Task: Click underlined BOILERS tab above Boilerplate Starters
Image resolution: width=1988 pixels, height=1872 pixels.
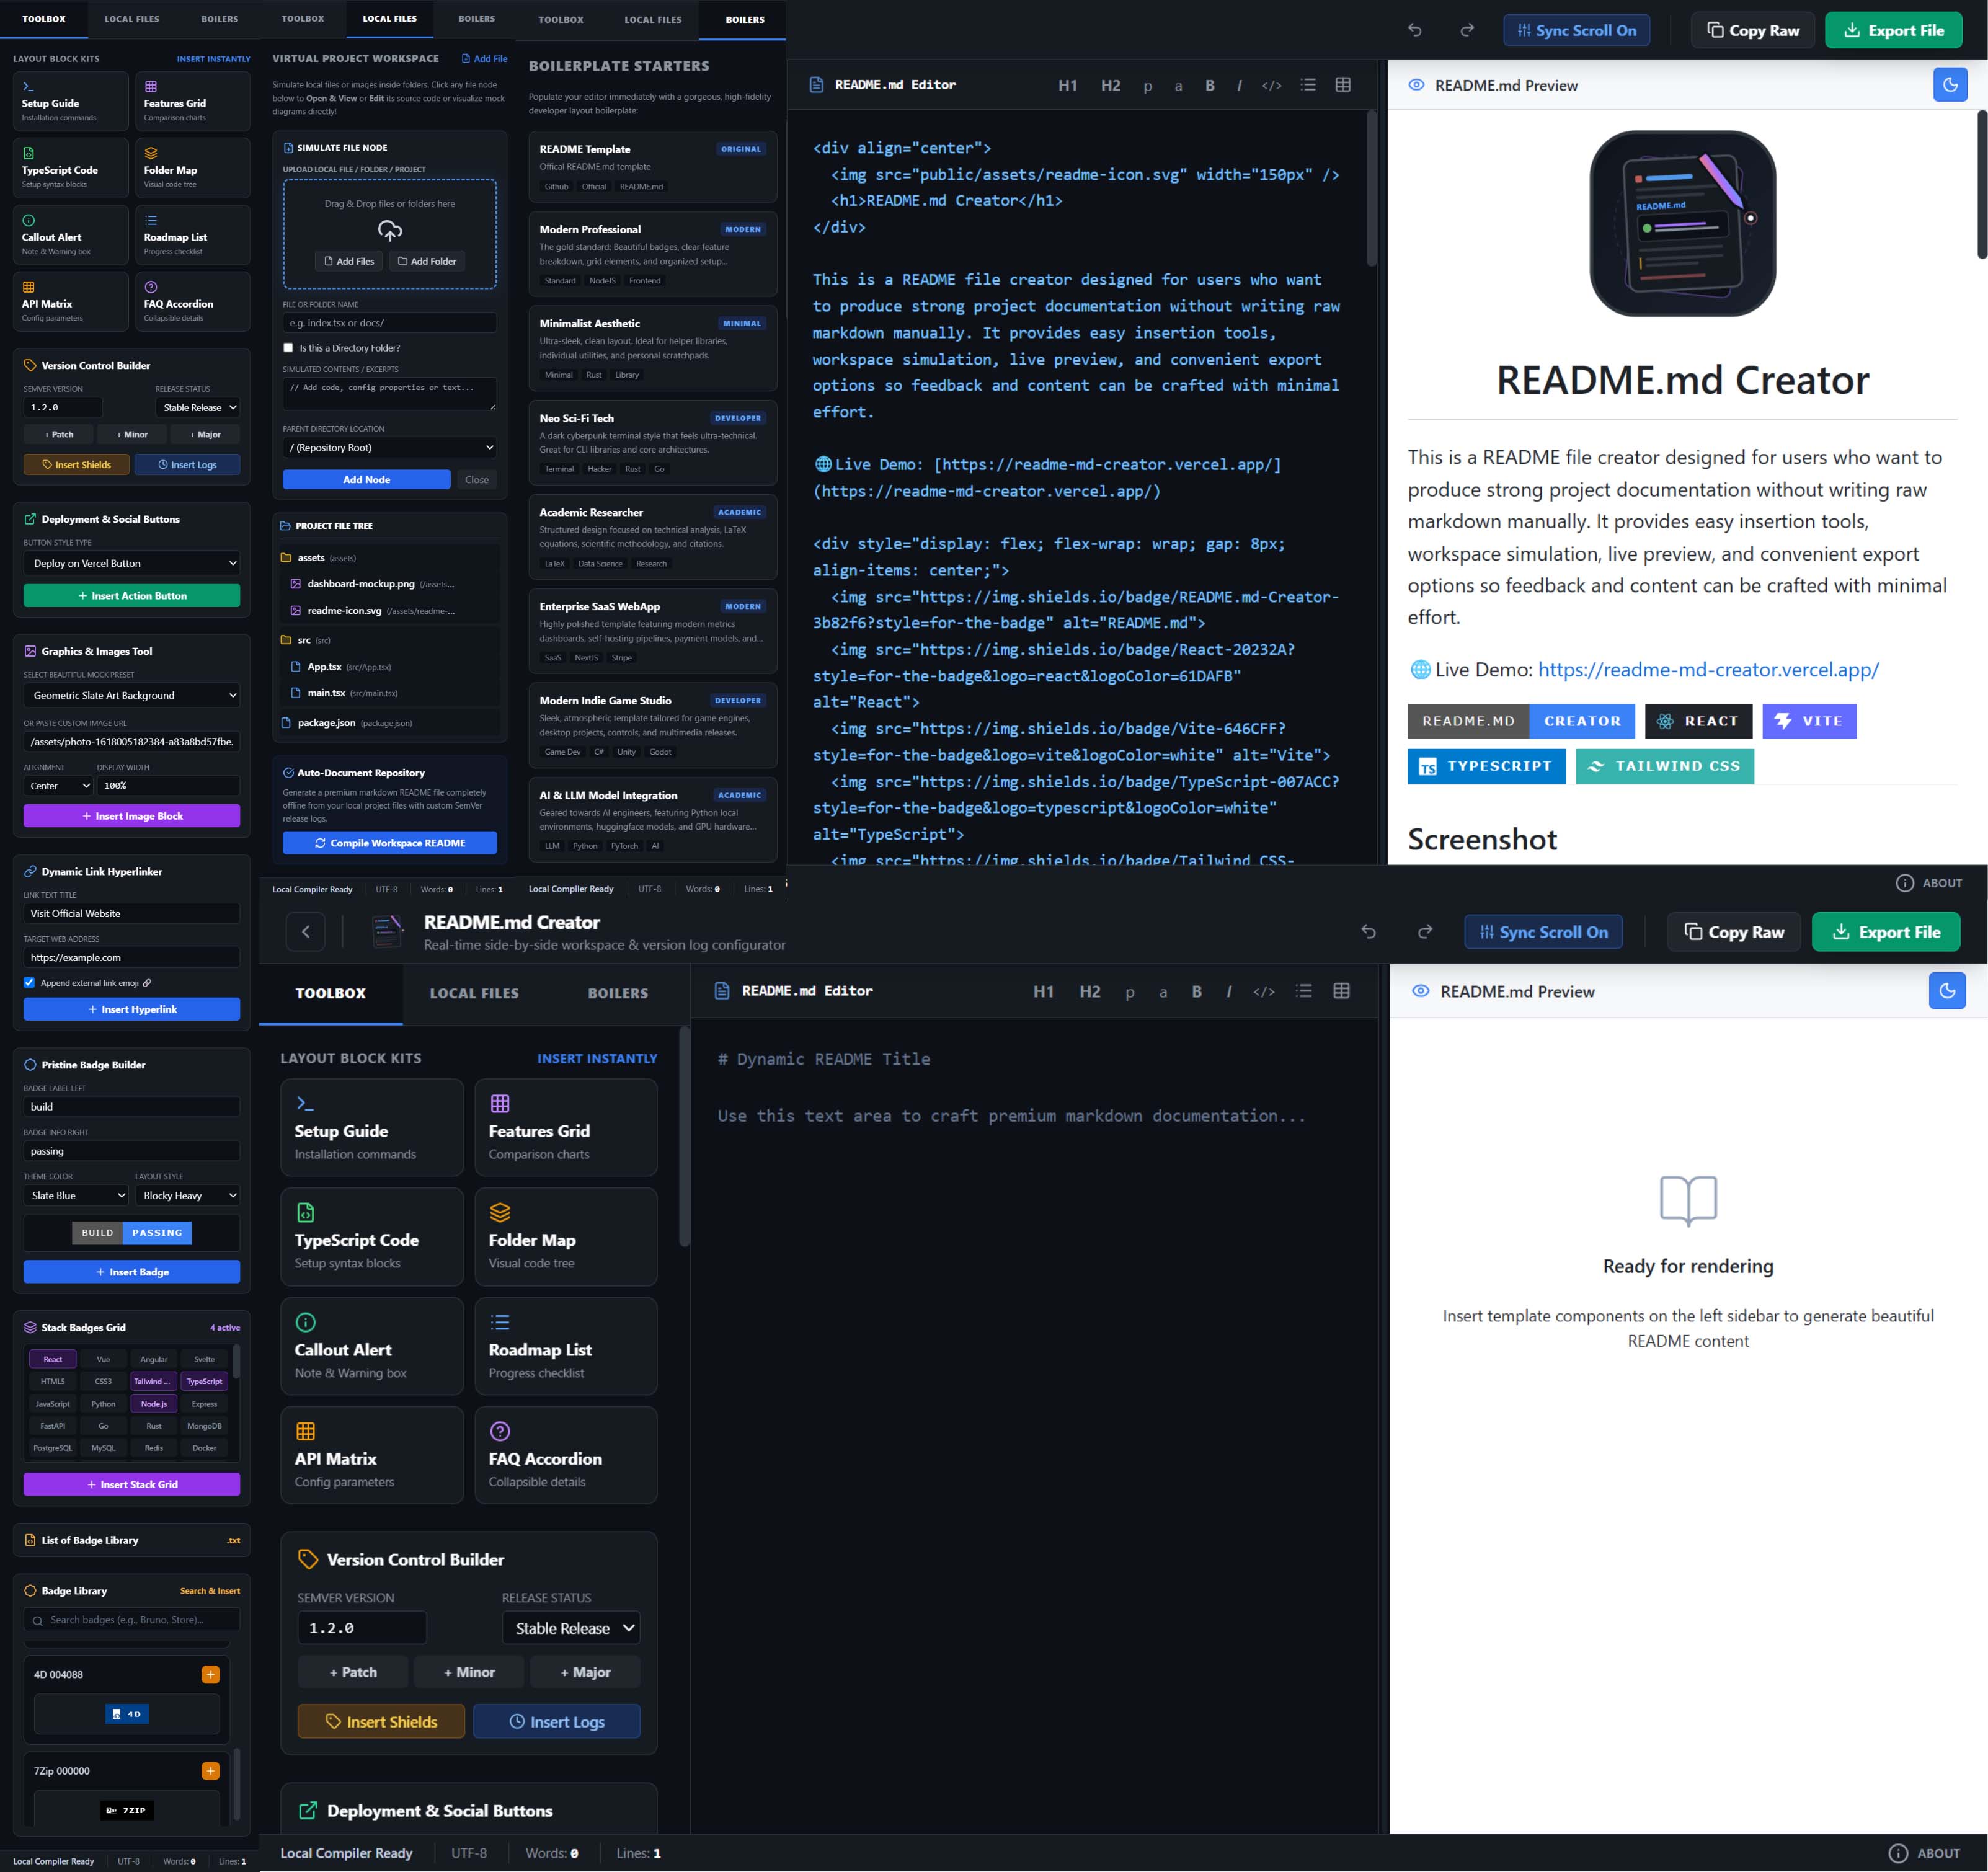Action: click(745, 19)
